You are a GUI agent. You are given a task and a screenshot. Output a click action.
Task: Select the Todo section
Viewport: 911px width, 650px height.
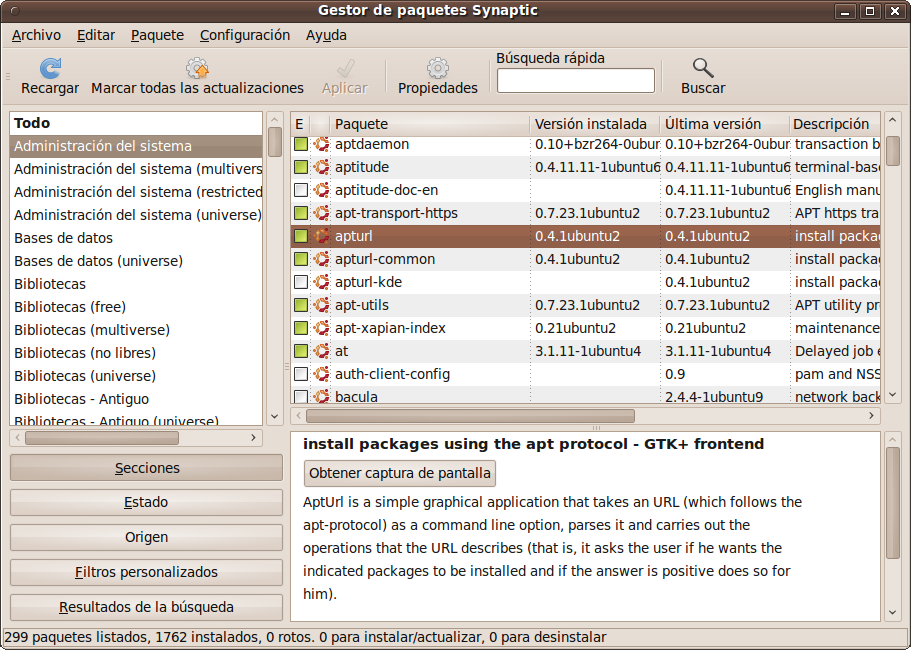[x=137, y=123]
